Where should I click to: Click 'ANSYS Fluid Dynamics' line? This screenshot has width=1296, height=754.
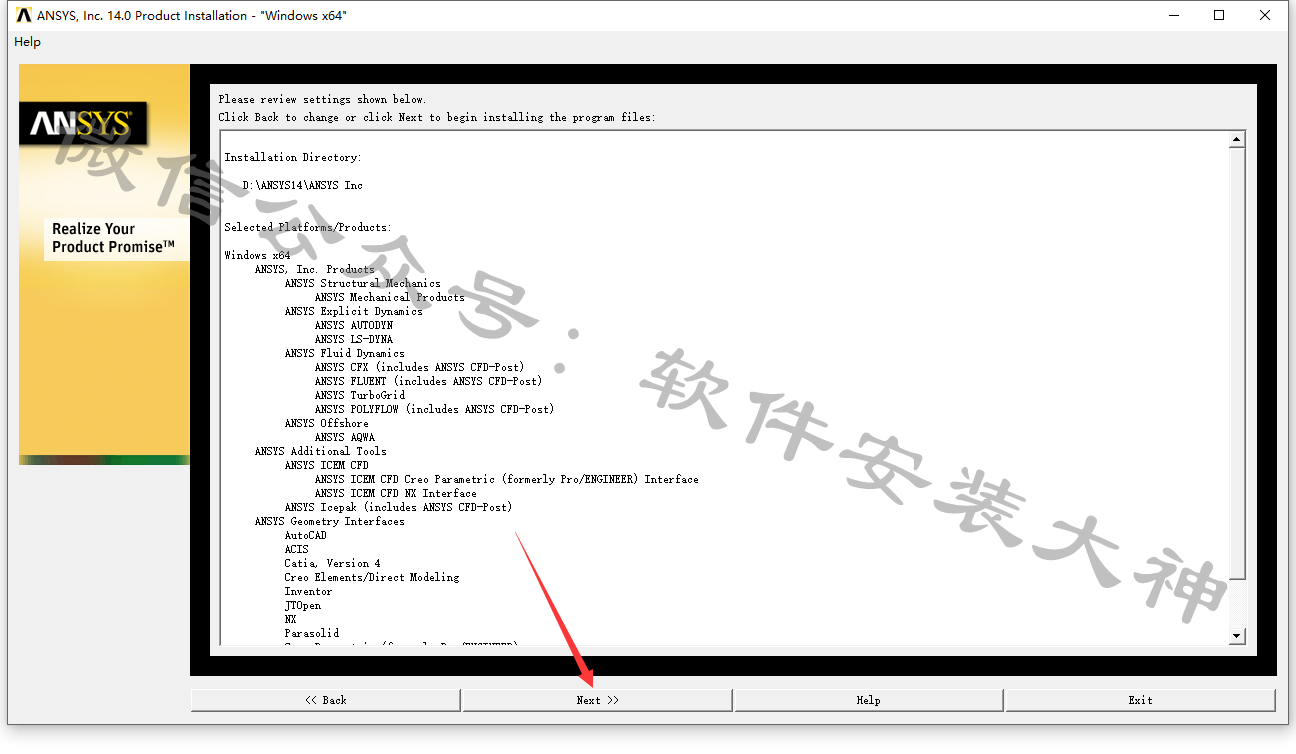(344, 353)
